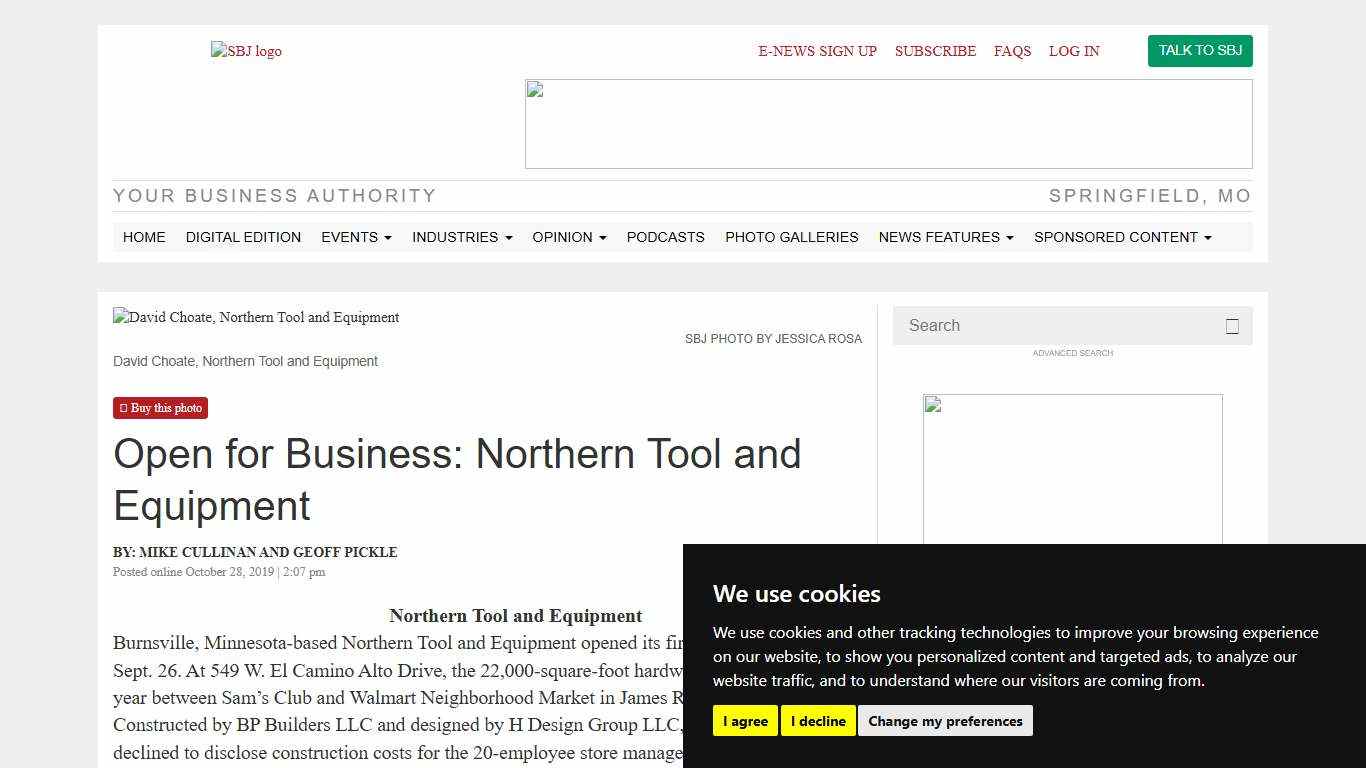Open the LOG IN link
1366x768 pixels.
pos(1074,51)
